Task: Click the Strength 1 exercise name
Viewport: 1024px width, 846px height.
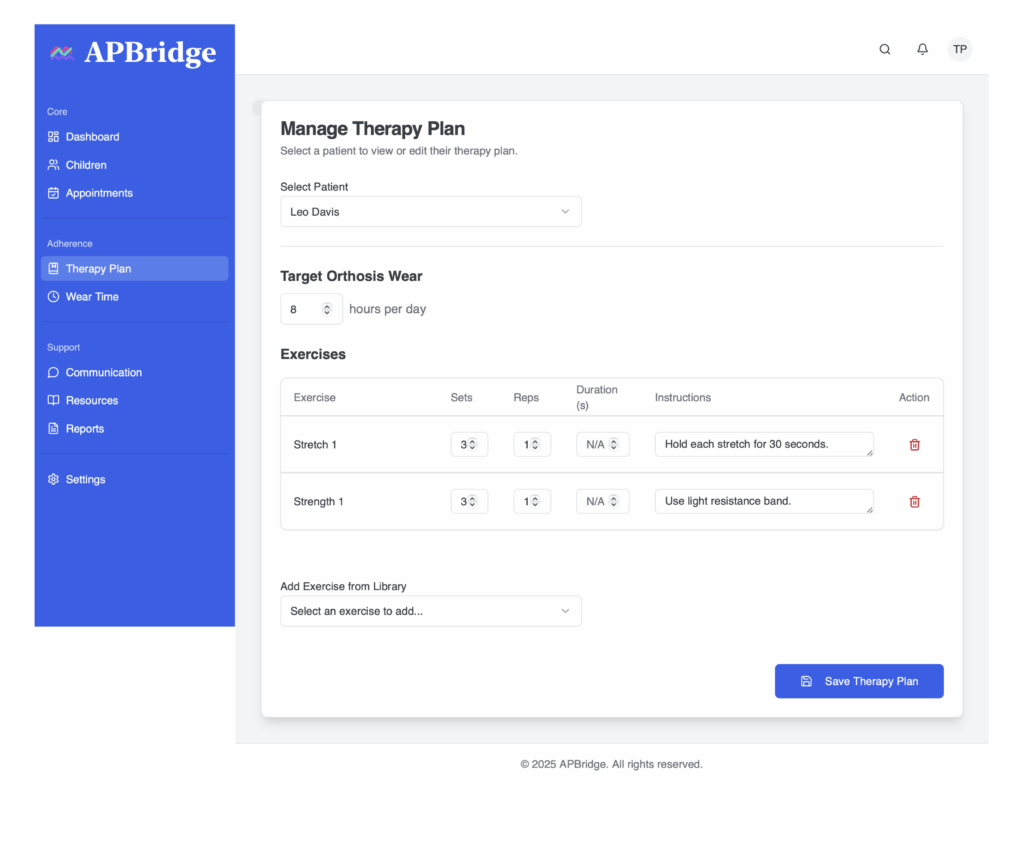Action: tap(318, 501)
